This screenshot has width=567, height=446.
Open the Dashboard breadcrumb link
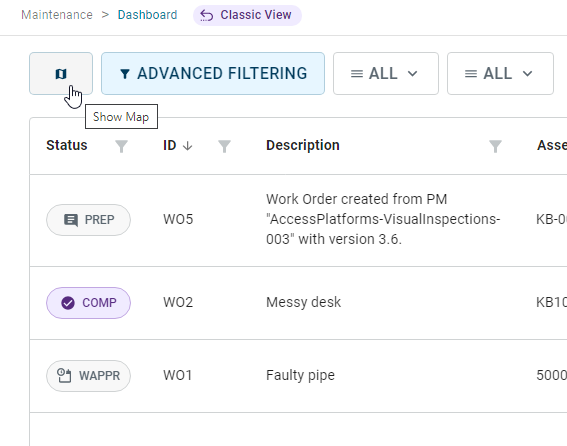pyautogui.click(x=148, y=15)
